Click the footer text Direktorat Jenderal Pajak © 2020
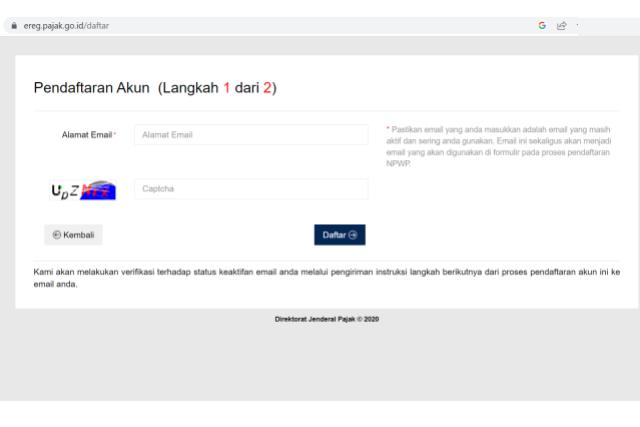Image resolution: width=640 pixels, height=427 pixels. pos(327,319)
